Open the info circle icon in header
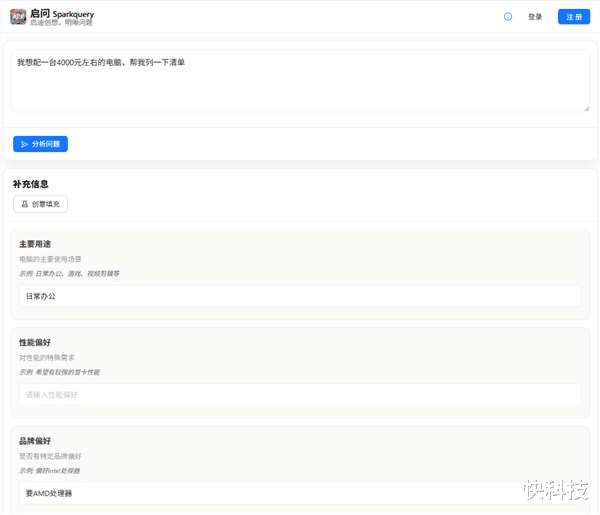This screenshot has height=515, width=600. [x=508, y=16]
